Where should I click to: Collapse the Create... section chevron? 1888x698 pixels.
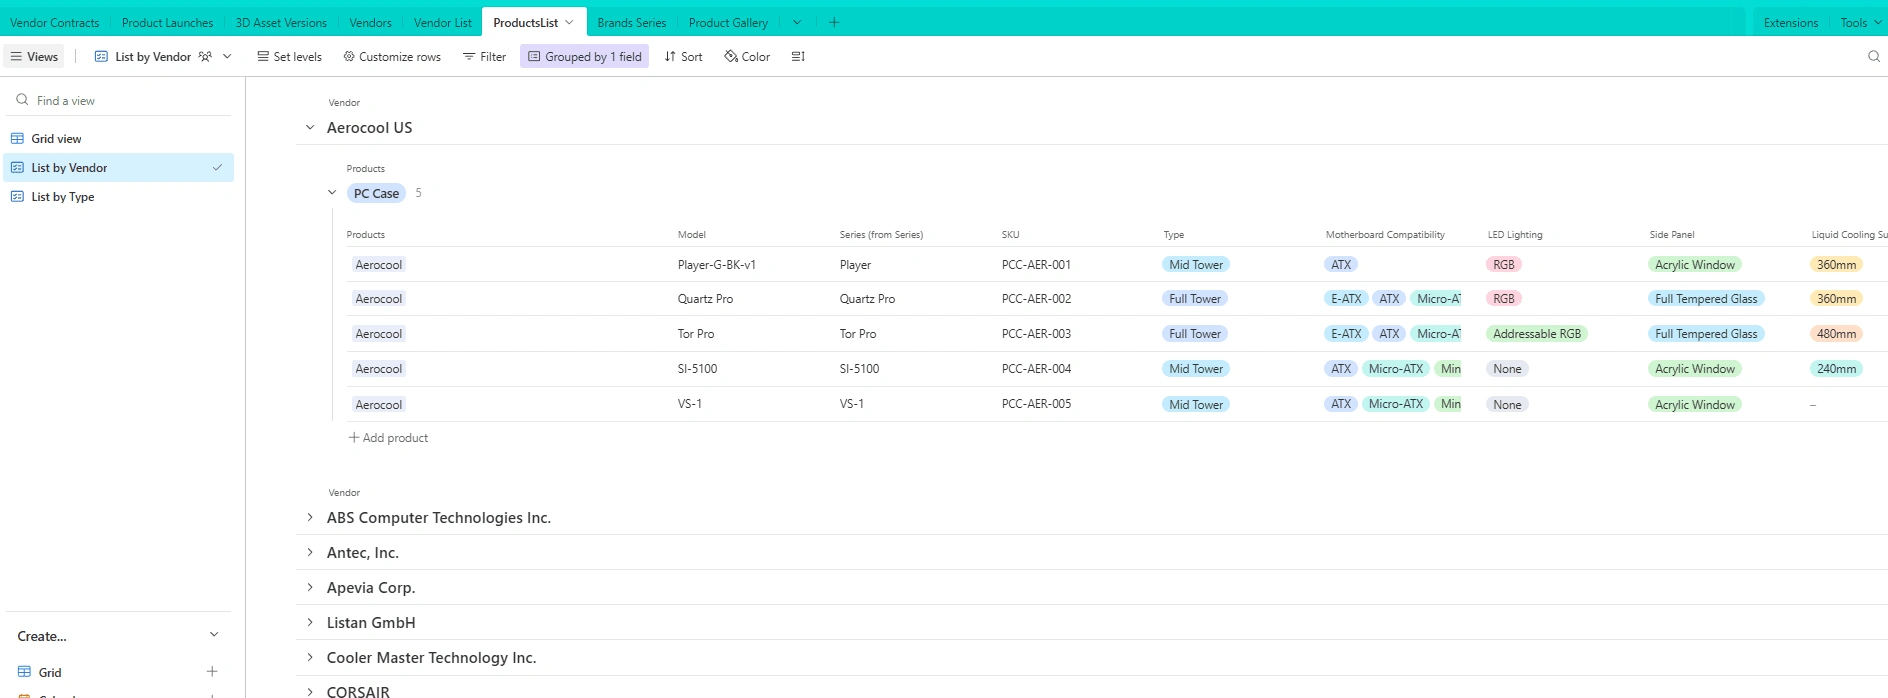pos(213,635)
